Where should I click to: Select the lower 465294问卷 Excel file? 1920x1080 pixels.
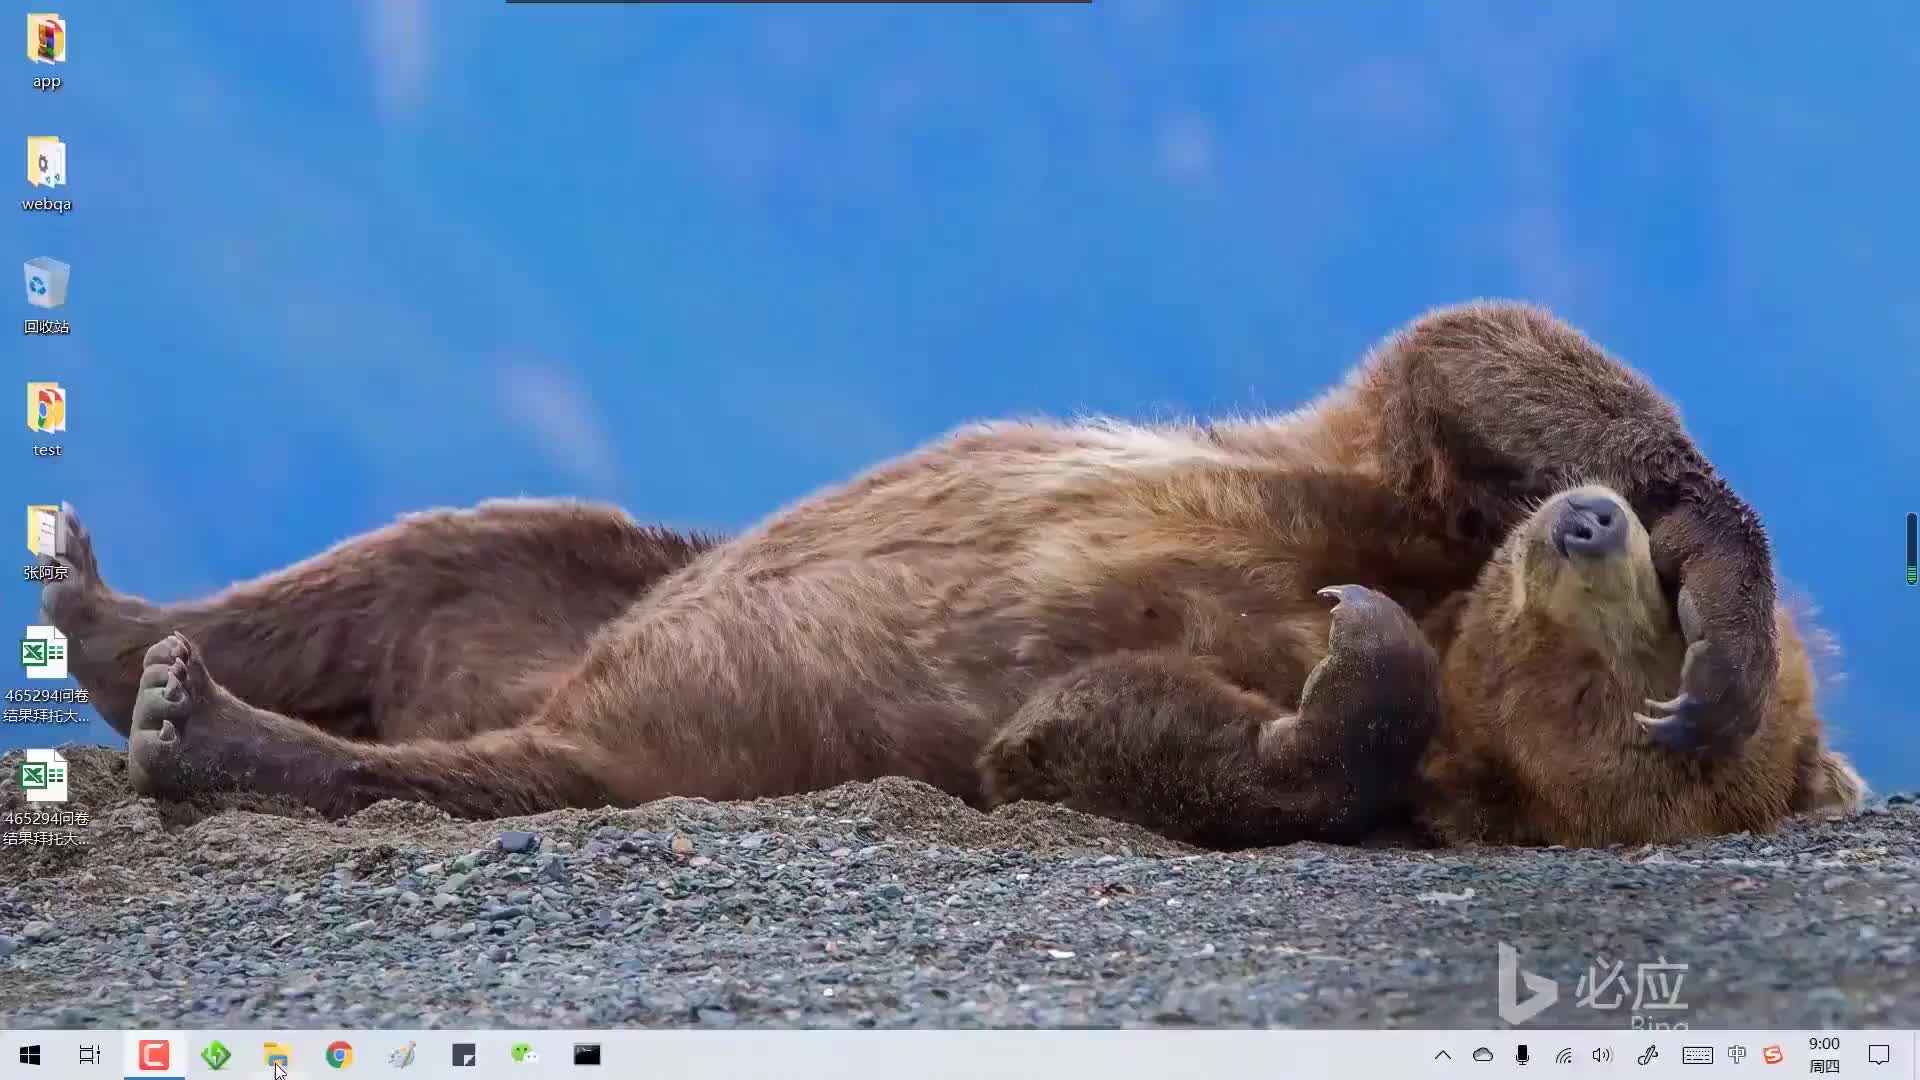(46, 798)
